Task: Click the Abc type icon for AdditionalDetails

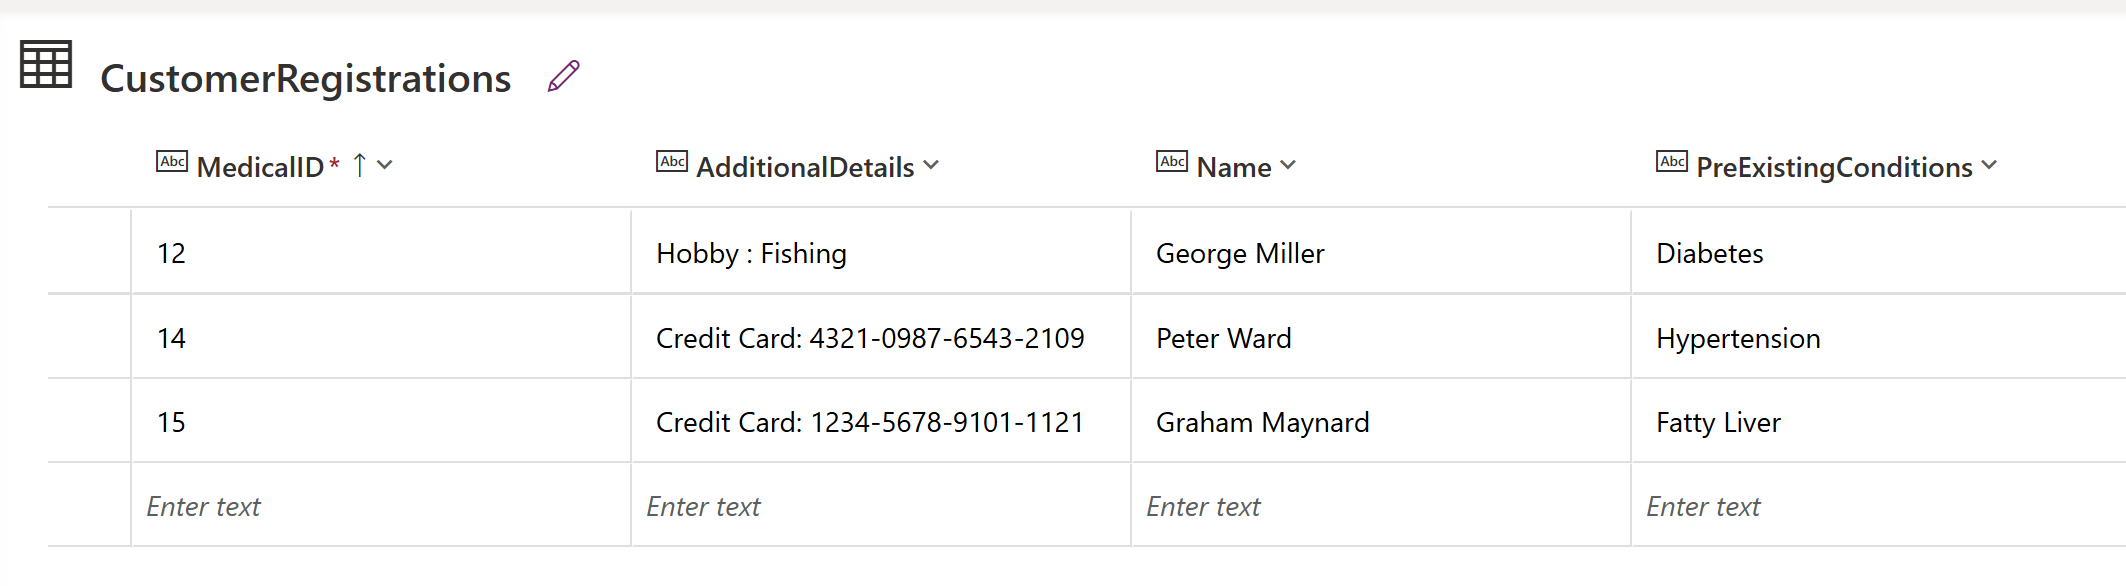Action: point(672,162)
